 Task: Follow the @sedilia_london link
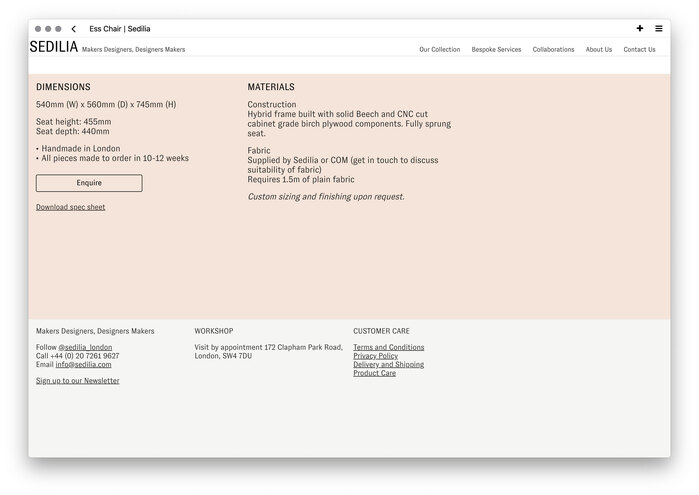(86, 347)
